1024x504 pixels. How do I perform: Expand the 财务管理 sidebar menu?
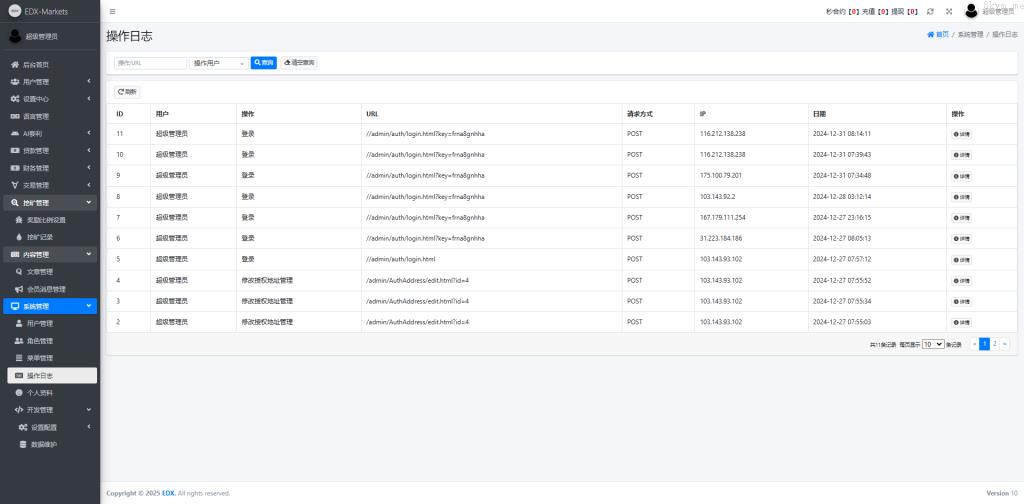pyautogui.click(x=50, y=168)
